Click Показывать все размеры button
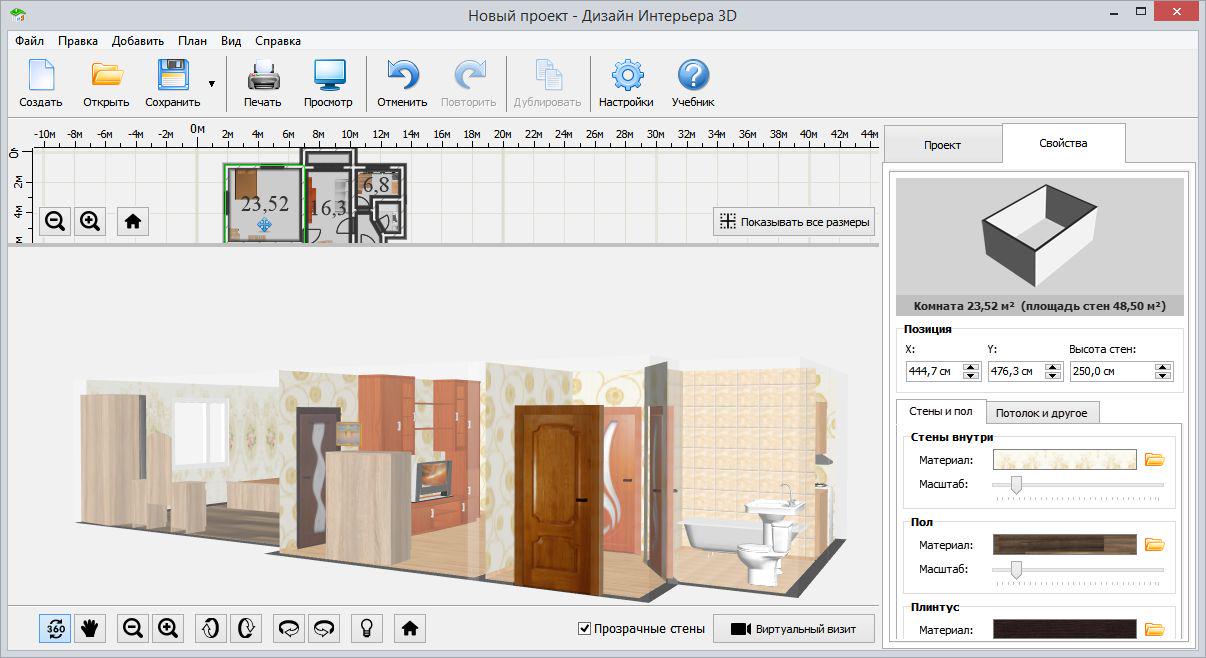1206x658 pixels. [x=794, y=222]
